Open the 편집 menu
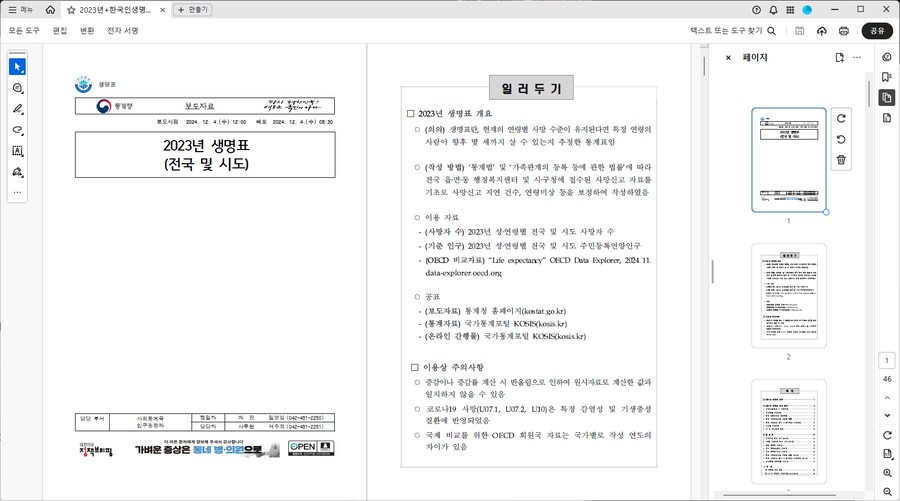Image resolution: width=900 pixels, height=501 pixels. 60,30
